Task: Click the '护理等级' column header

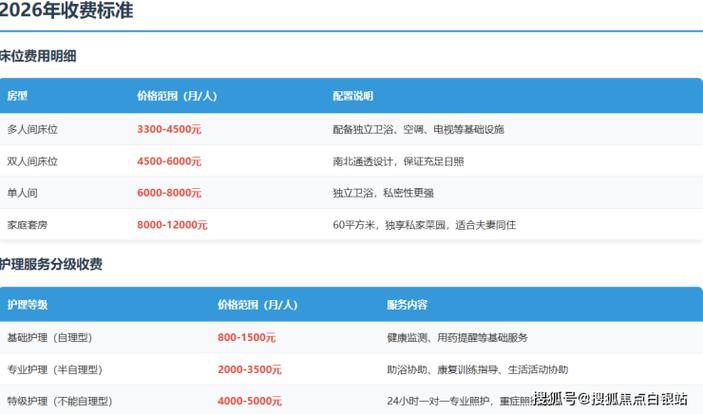Action: 27,305
